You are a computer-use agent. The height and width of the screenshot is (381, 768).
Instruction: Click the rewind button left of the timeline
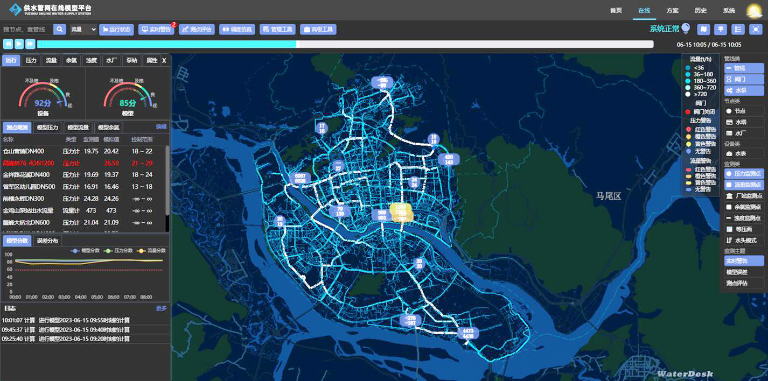(x=8, y=44)
